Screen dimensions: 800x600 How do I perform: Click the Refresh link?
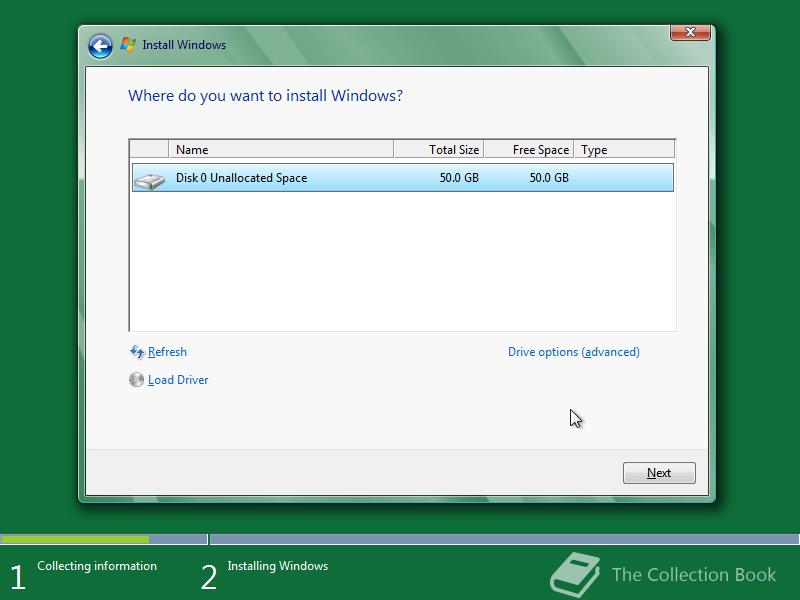167,352
